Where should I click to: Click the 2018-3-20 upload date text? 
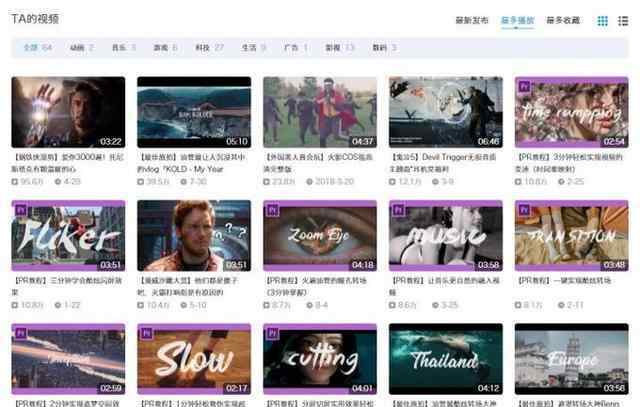coord(334,181)
